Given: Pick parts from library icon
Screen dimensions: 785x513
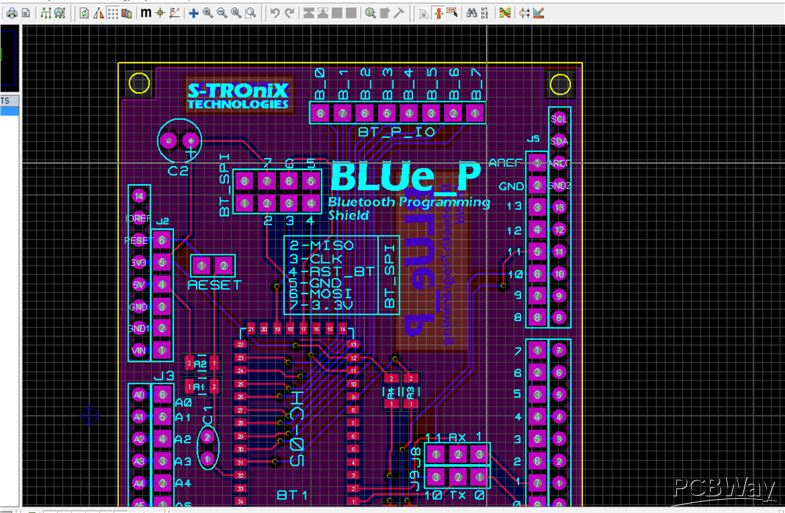Looking at the screenshot, I should pyautogui.click(x=370, y=13).
